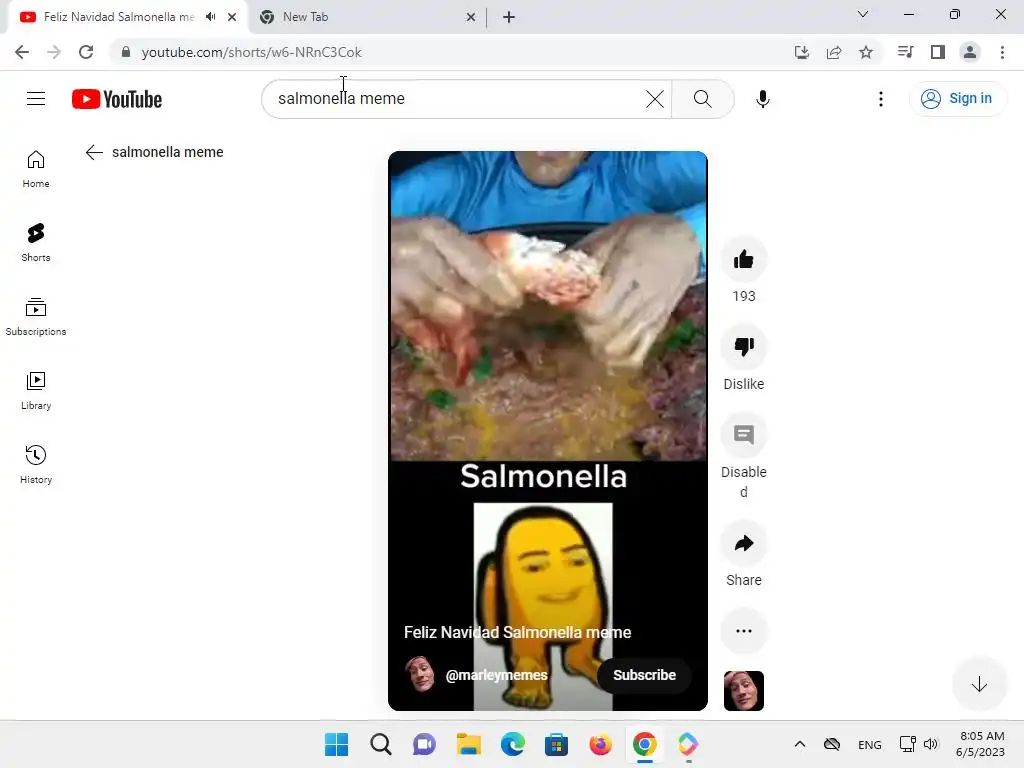Share the short video
Viewport: 1024px width, 768px height.
[x=743, y=543]
